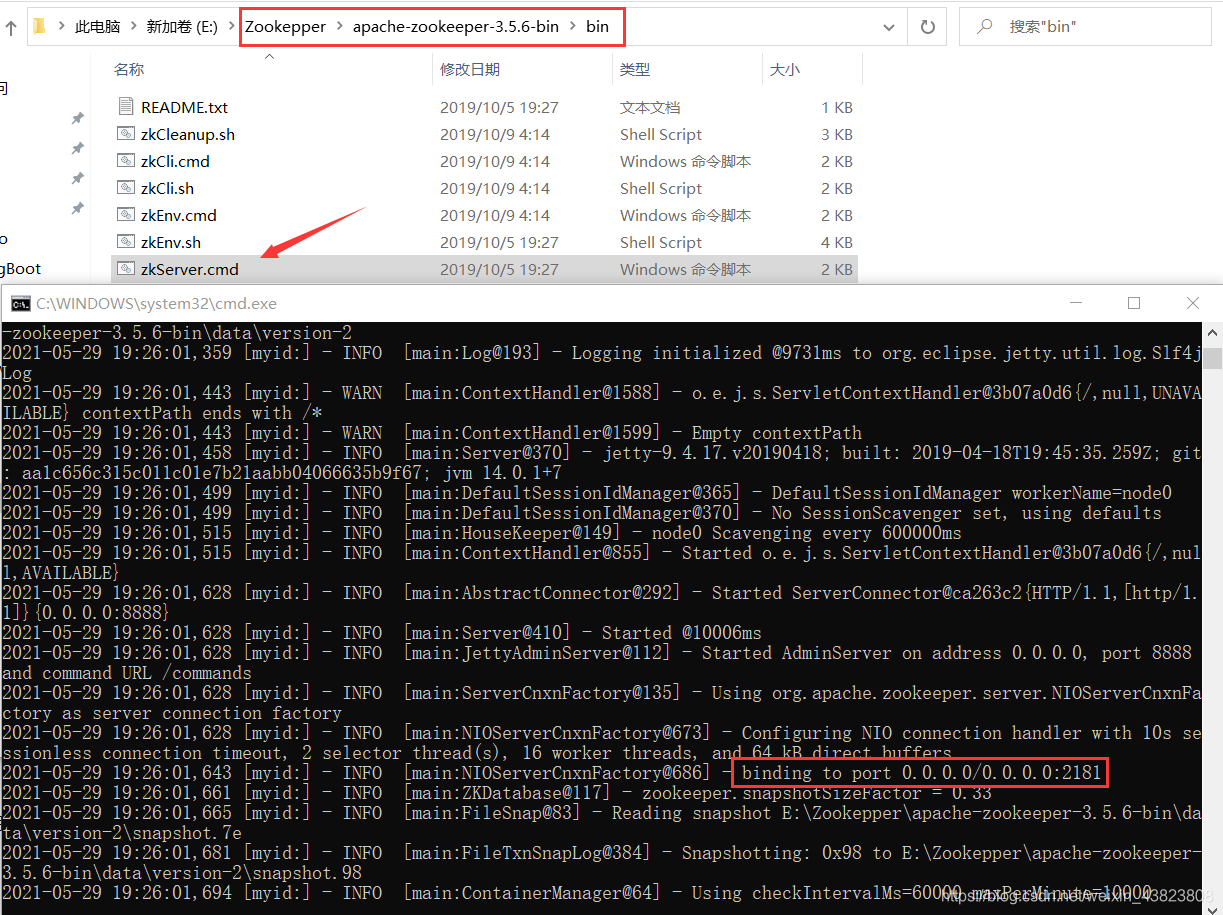Click C:\WINDOWS\system32\cmd.exe title bar text
Image resolution: width=1223 pixels, height=915 pixels.
[156, 303]
